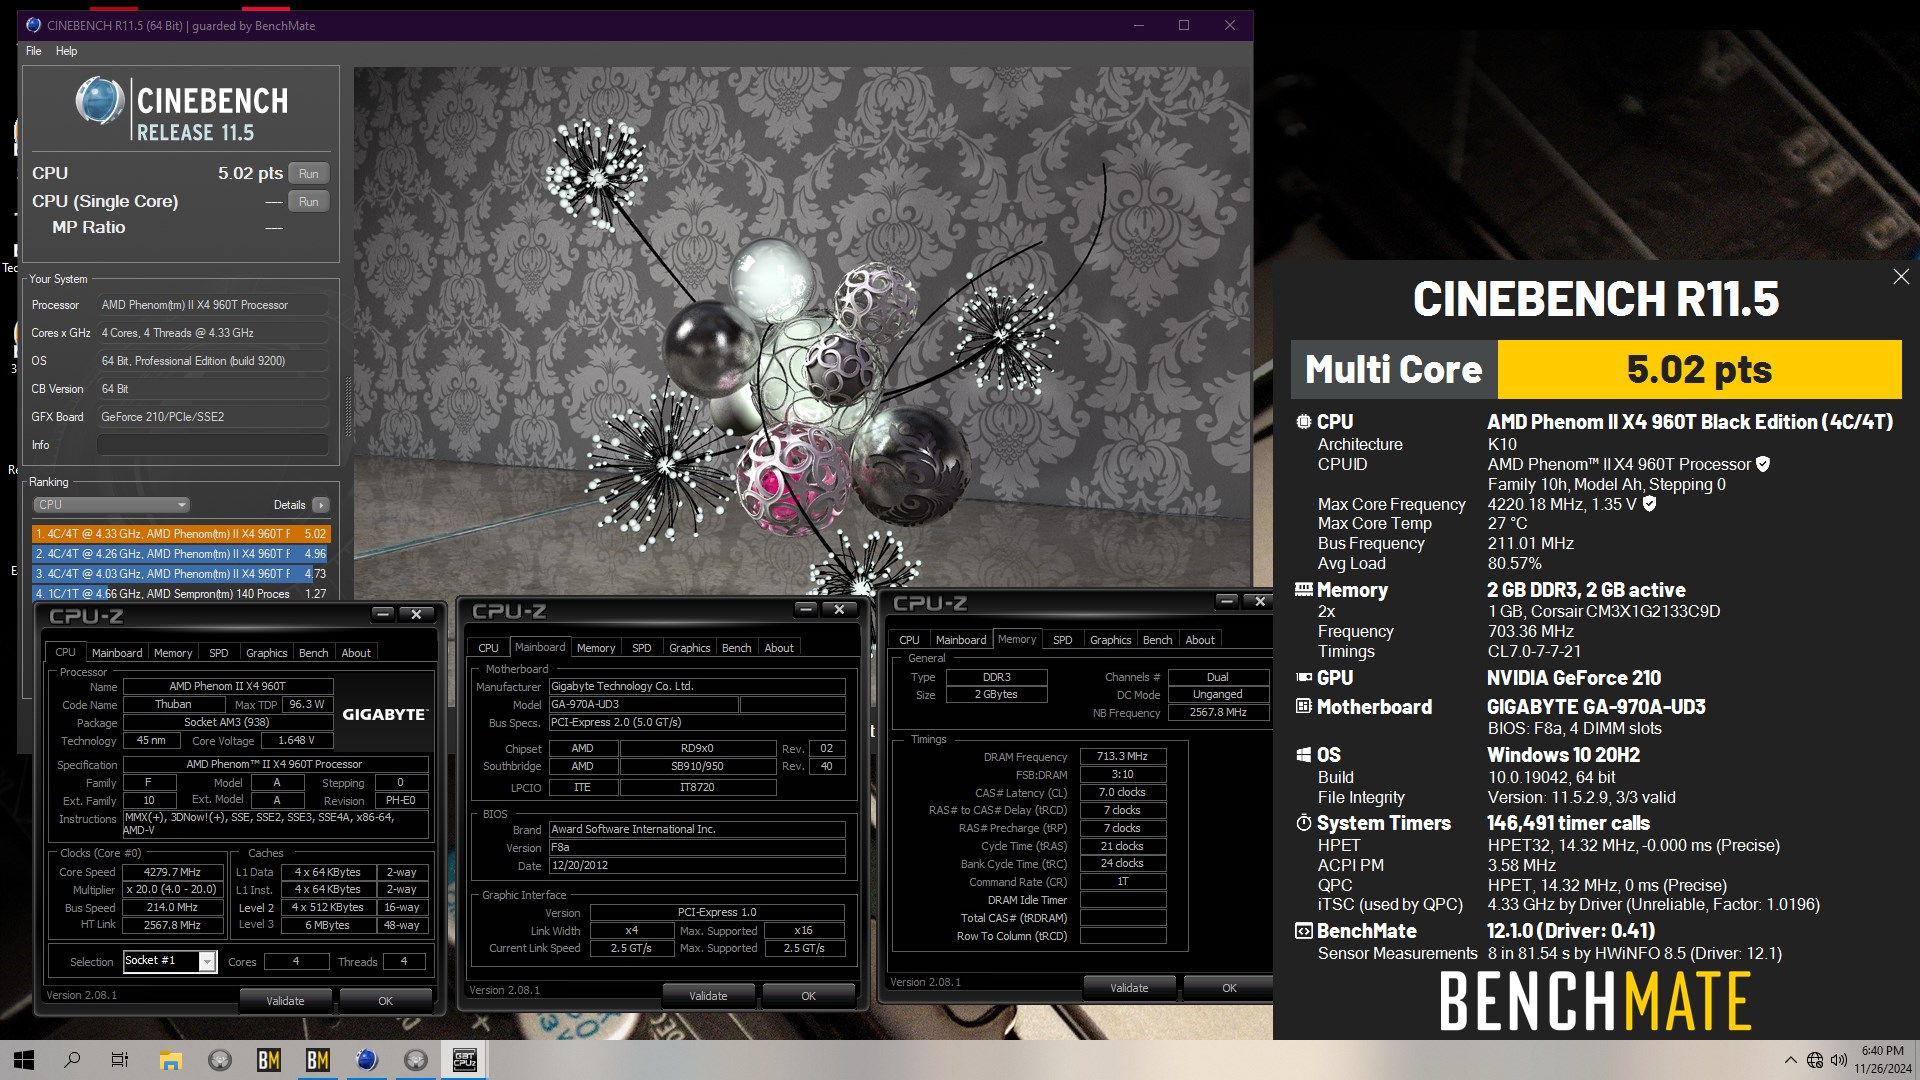Click the Windows OS icon in BenchMate panel
Screen dimensions: 1920x1080
(x=1304, y=755)
